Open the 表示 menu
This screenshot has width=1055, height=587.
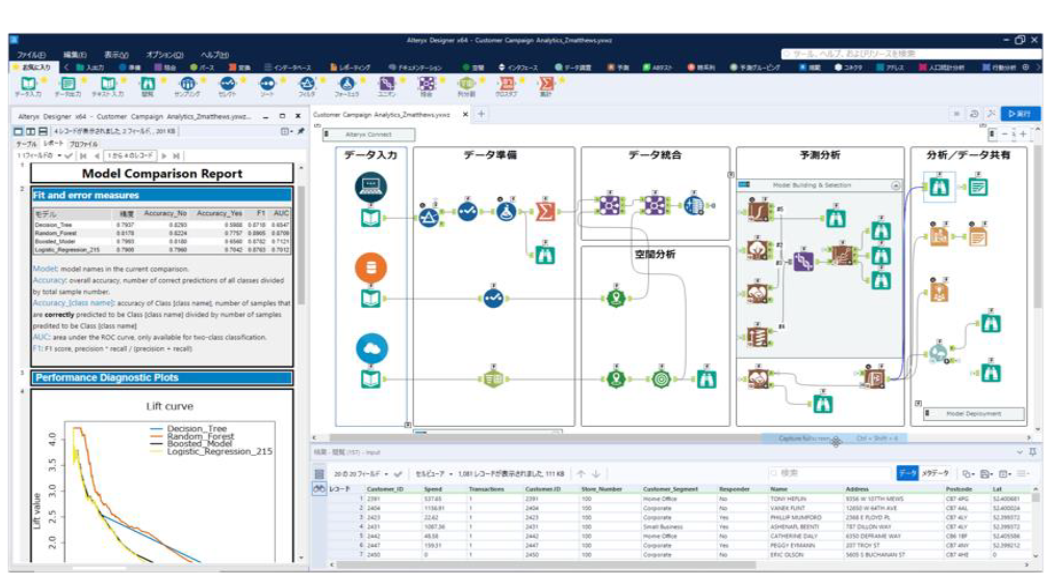(x=116, y=55)
